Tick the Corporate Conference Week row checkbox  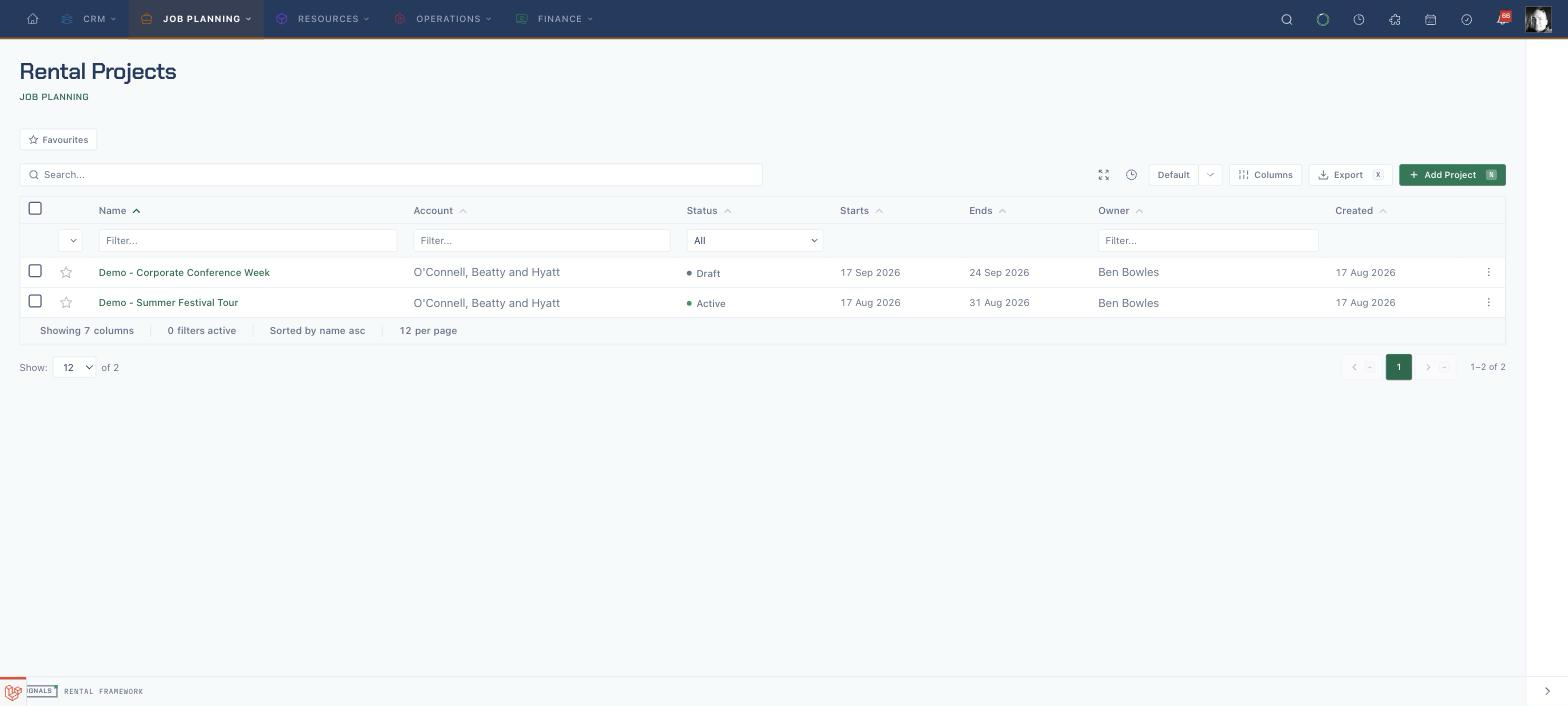click(x=35, y=271)
